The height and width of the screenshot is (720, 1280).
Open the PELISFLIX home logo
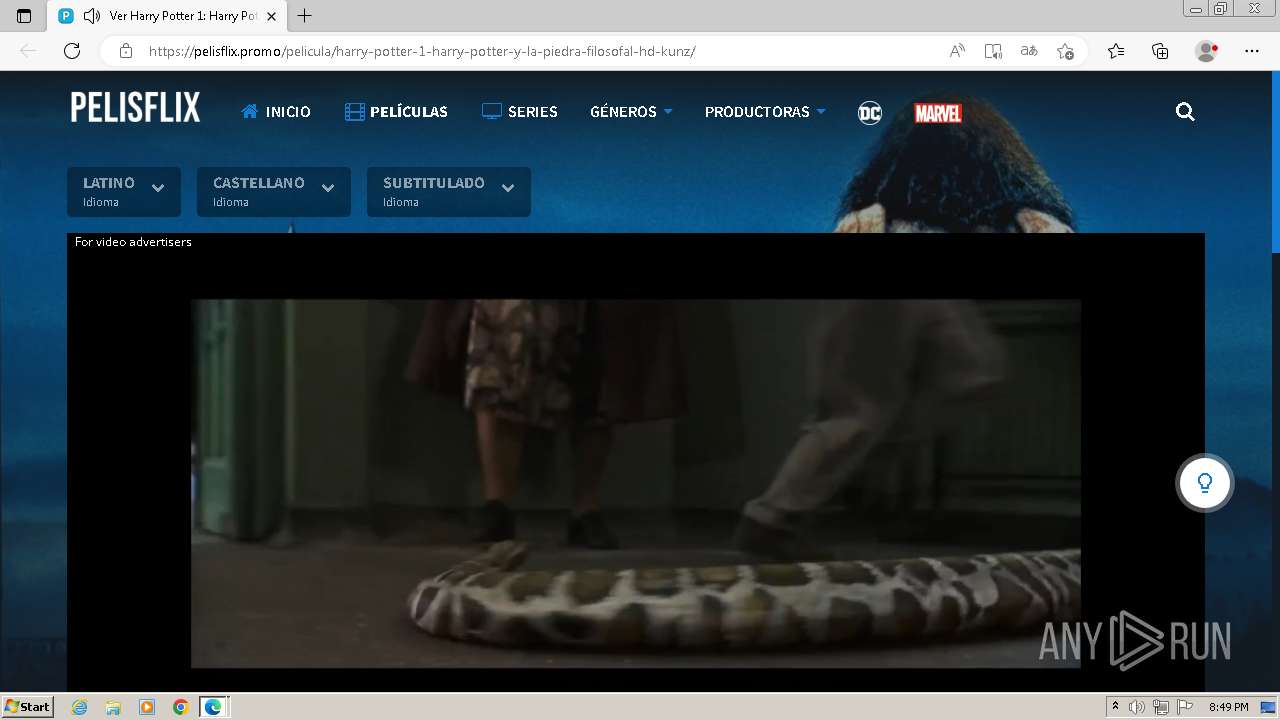135,107
